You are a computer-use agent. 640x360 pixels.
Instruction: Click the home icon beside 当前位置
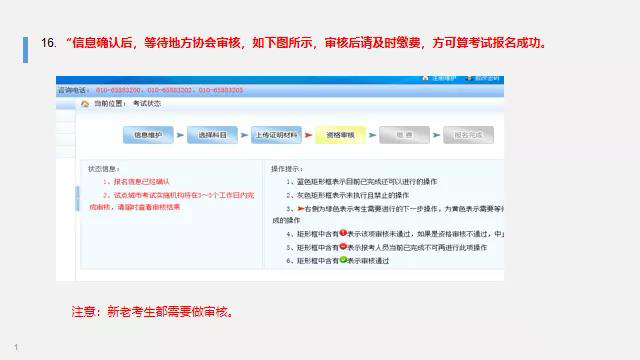[85, 104]
